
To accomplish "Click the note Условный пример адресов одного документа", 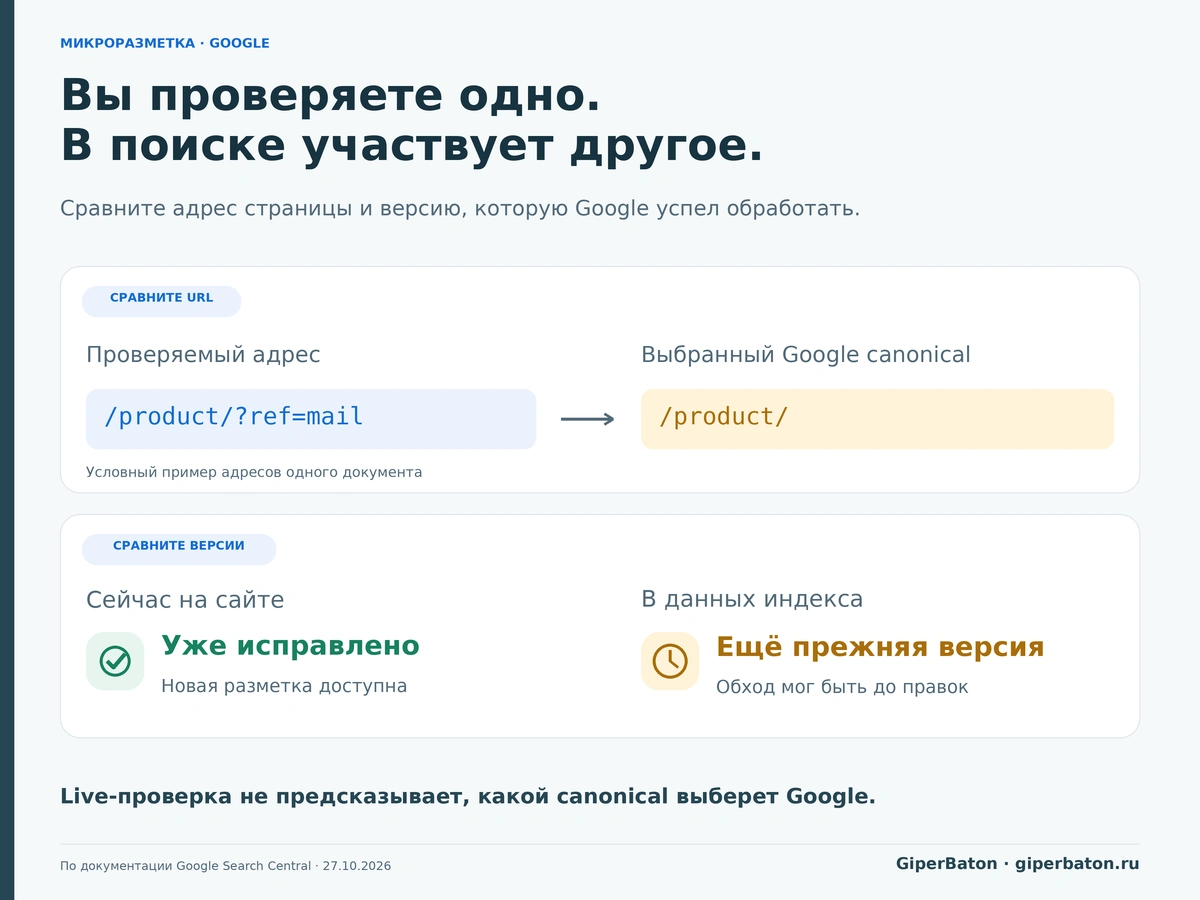I will (254, 472).
